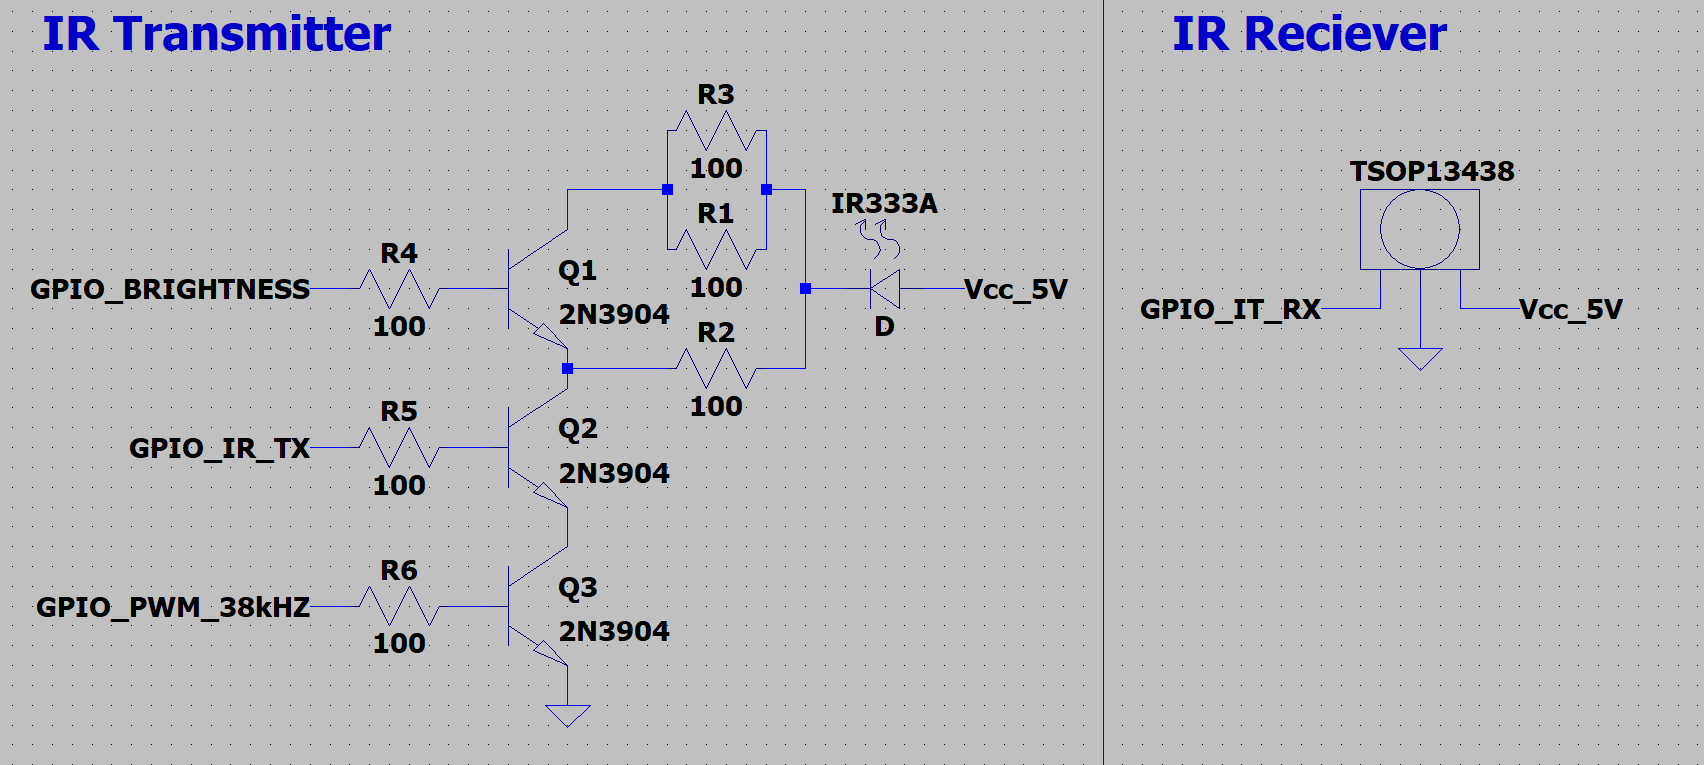Click the Q2 reference designator

pyautogui.click(x=578, y=429)
